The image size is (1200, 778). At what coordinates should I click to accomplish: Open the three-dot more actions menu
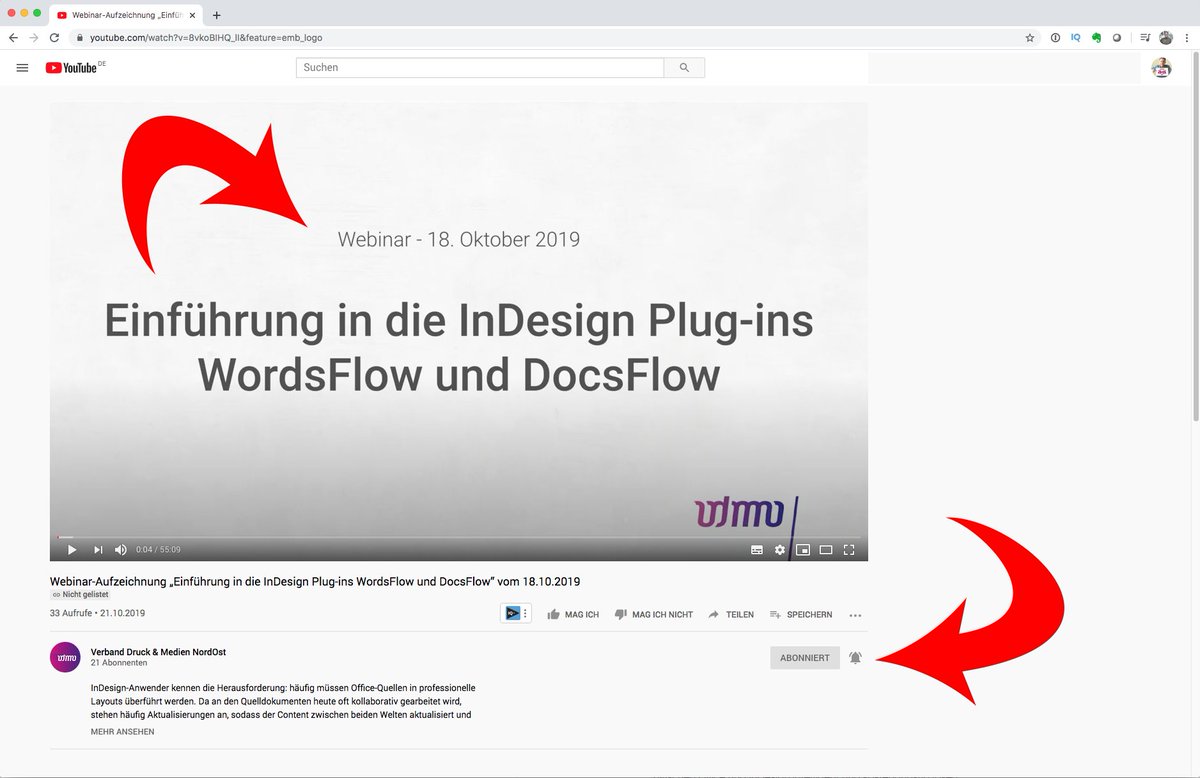[855, 615]
